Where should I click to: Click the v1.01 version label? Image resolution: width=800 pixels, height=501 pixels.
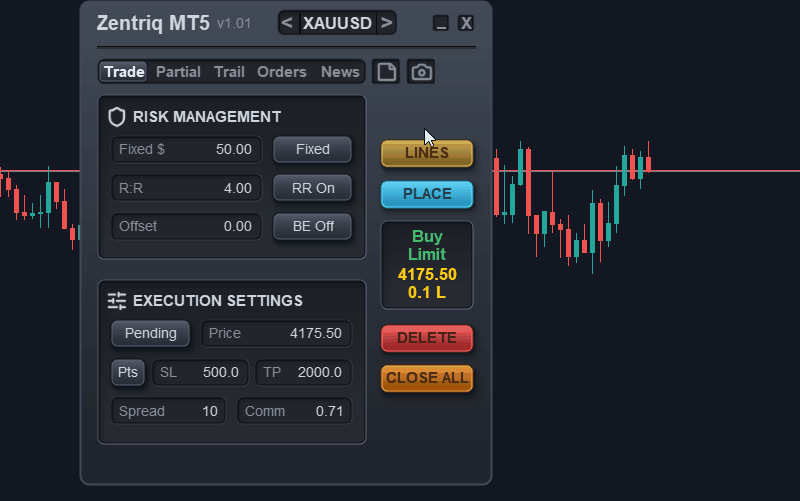click(x=234, y=24)
